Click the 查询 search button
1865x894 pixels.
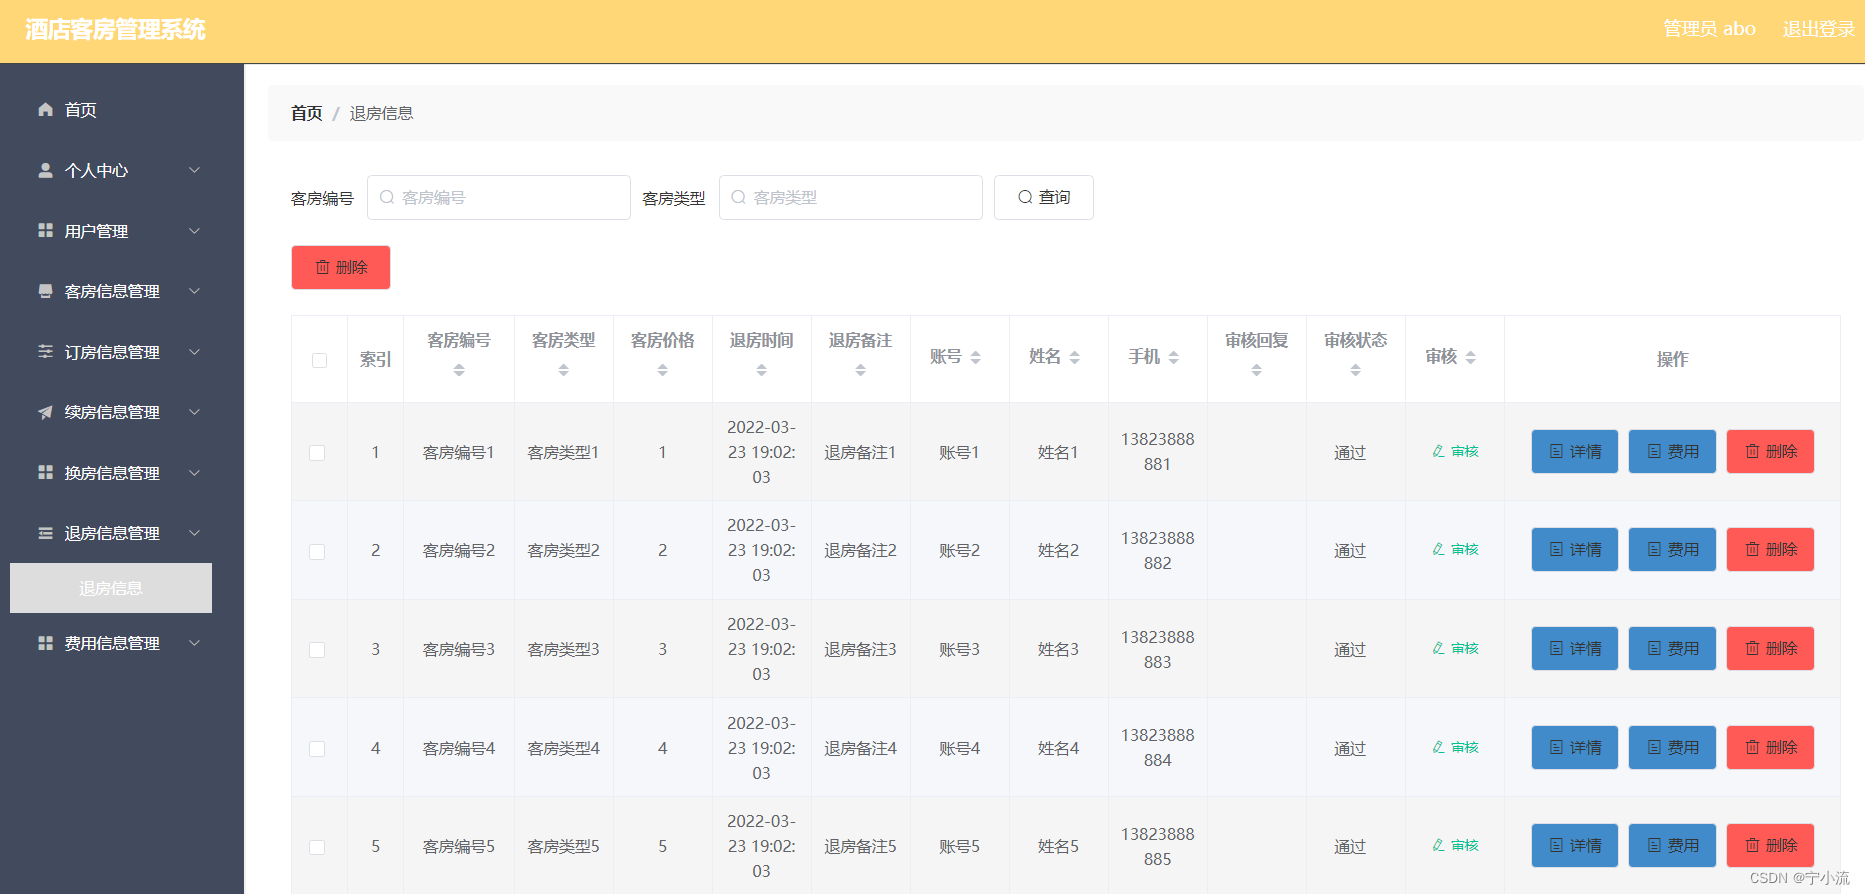[x=1043, y=197]
